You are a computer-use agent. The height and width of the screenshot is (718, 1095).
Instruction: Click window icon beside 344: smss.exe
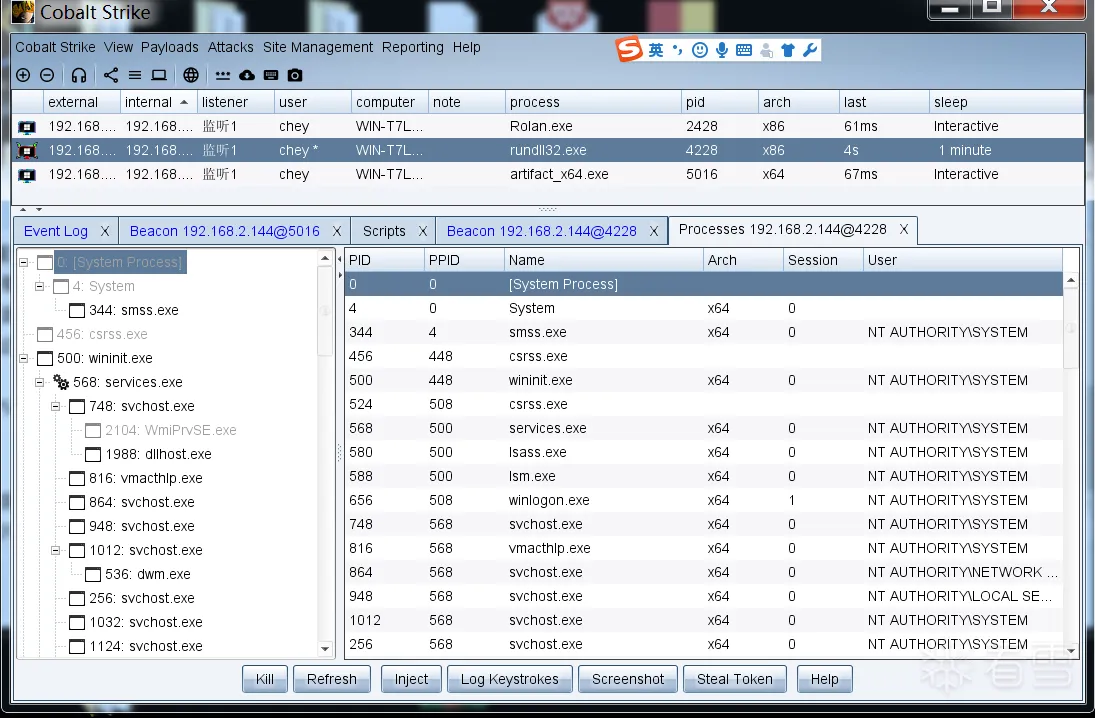click(77, 311)
